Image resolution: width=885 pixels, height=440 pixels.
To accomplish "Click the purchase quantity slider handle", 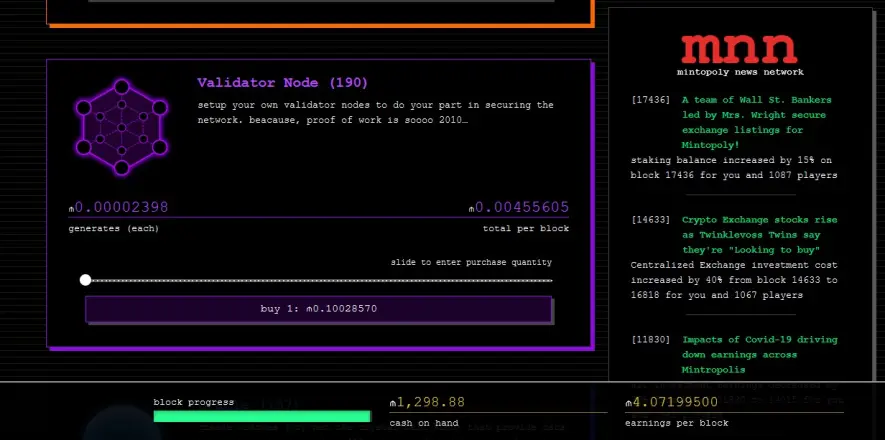I will click(85, 280).
